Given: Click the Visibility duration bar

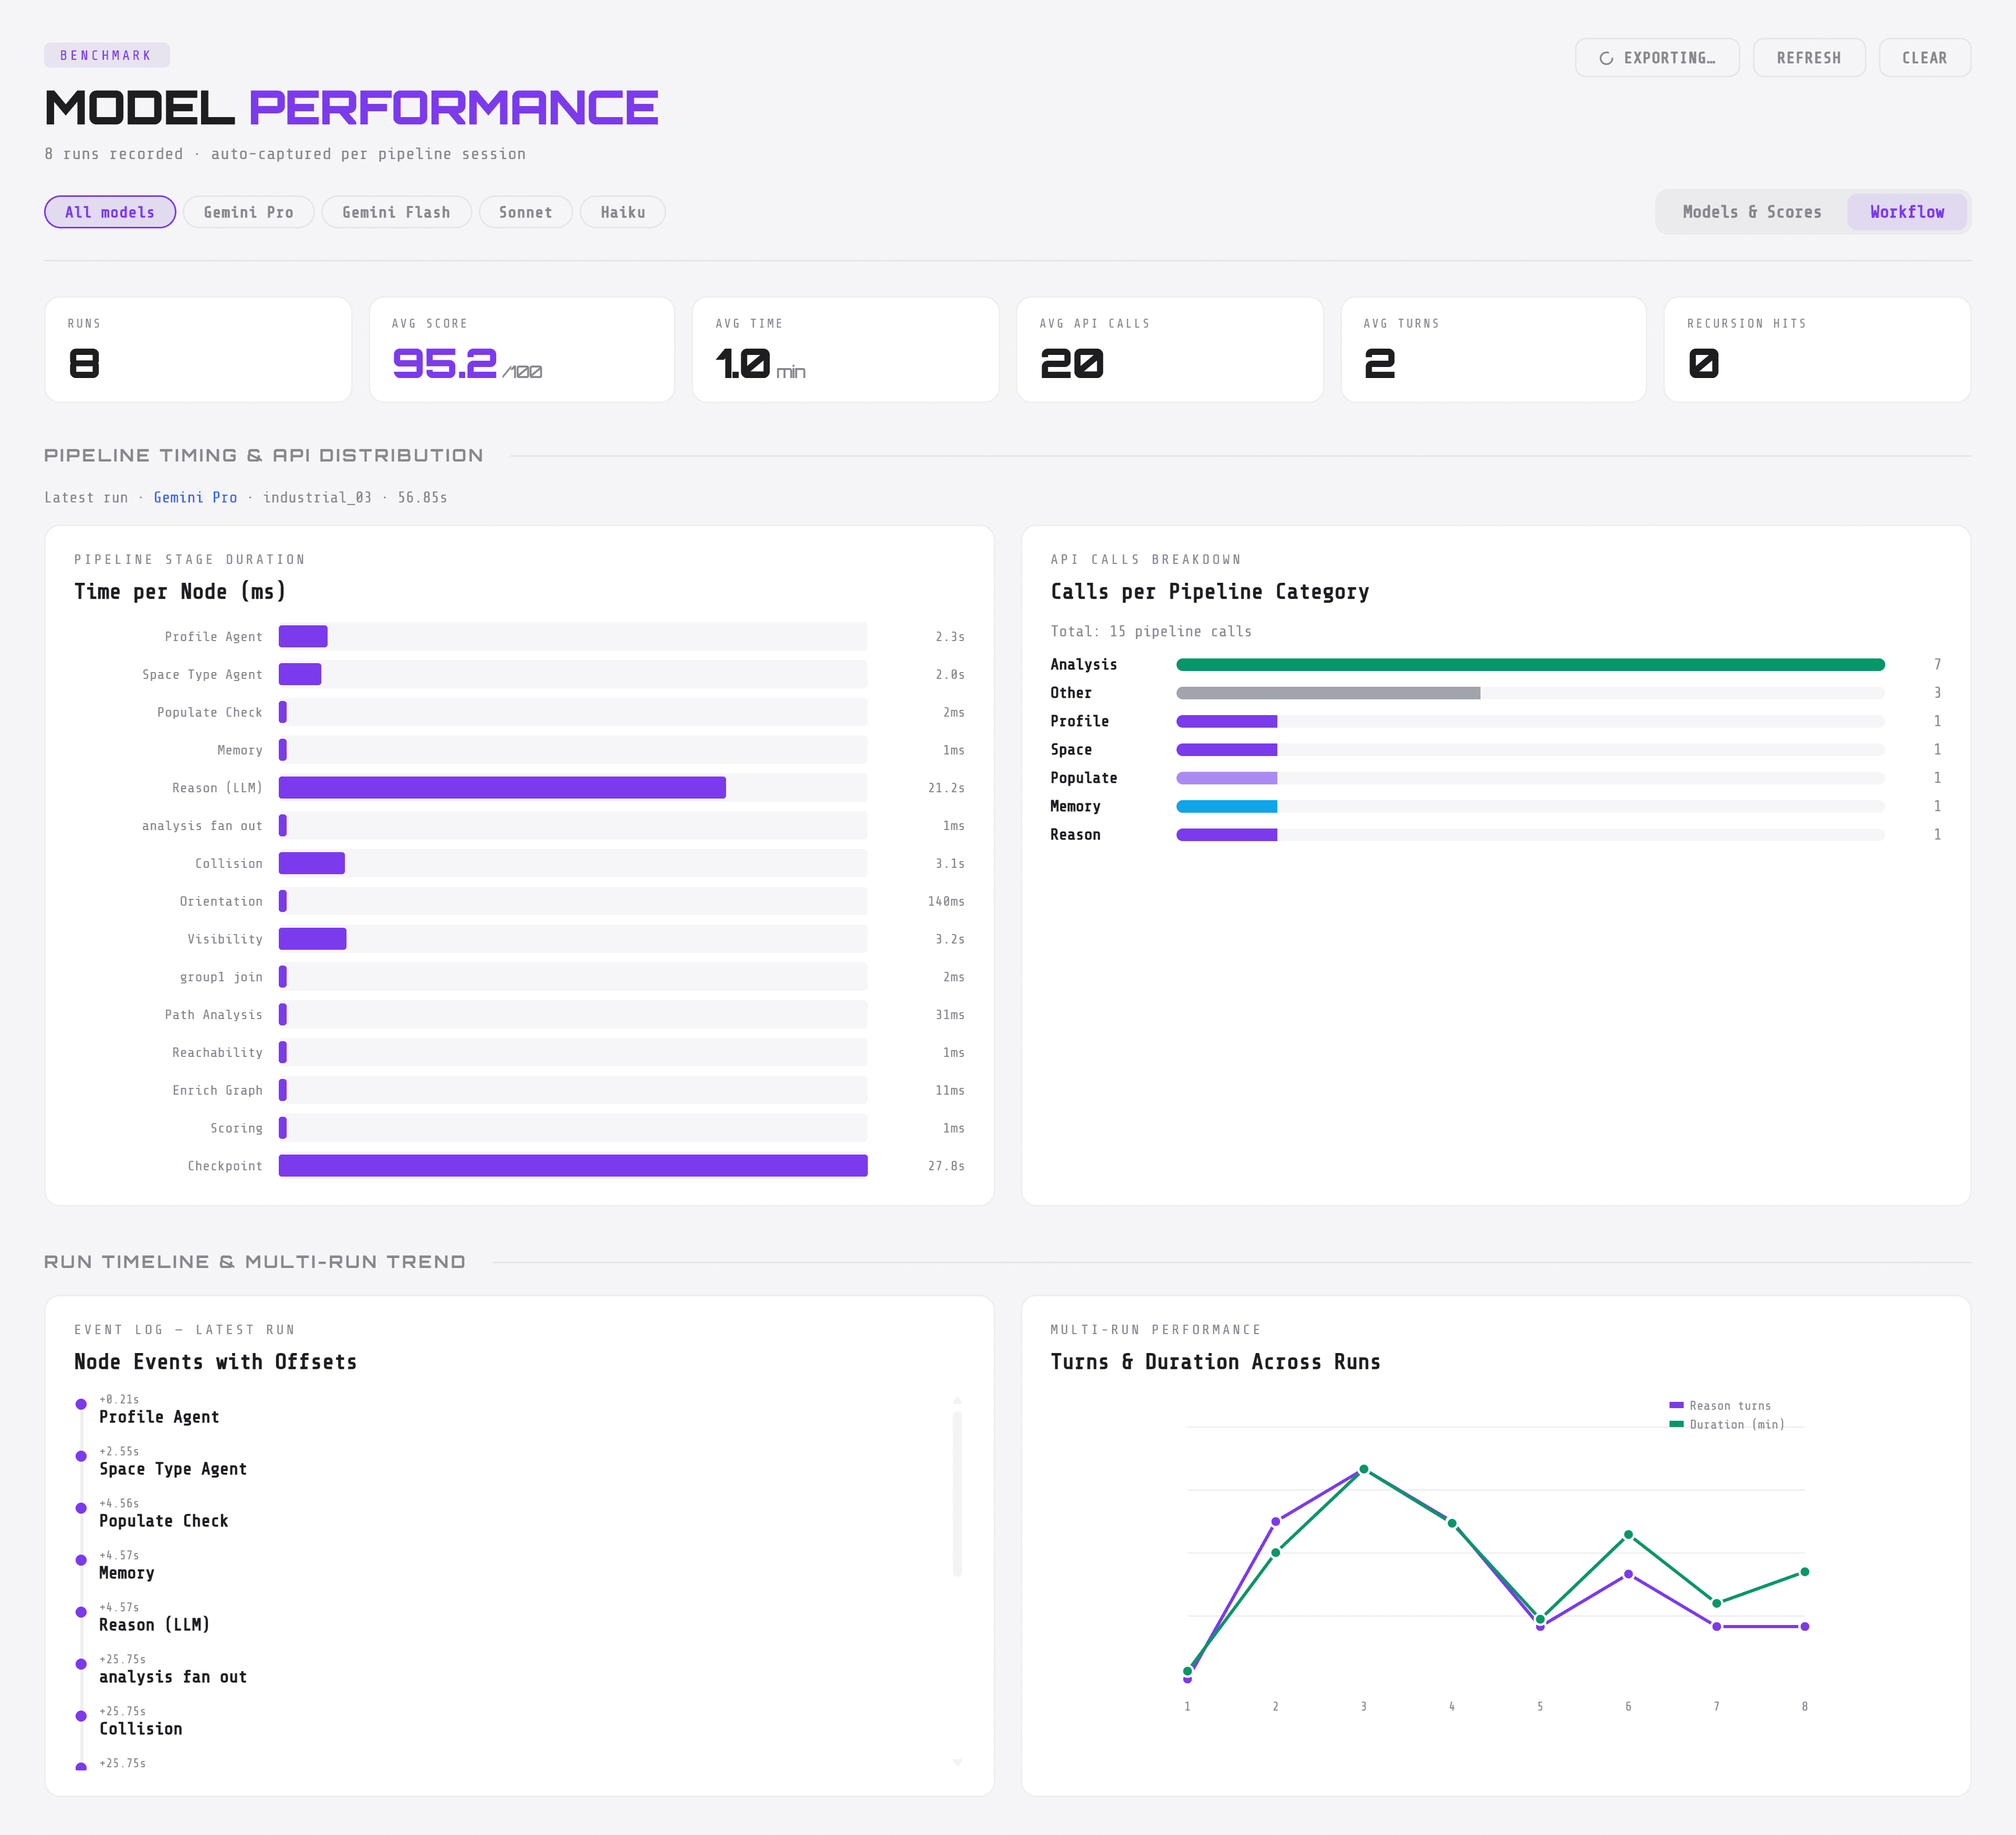Looking at the screenshot, I should point(313,939).
